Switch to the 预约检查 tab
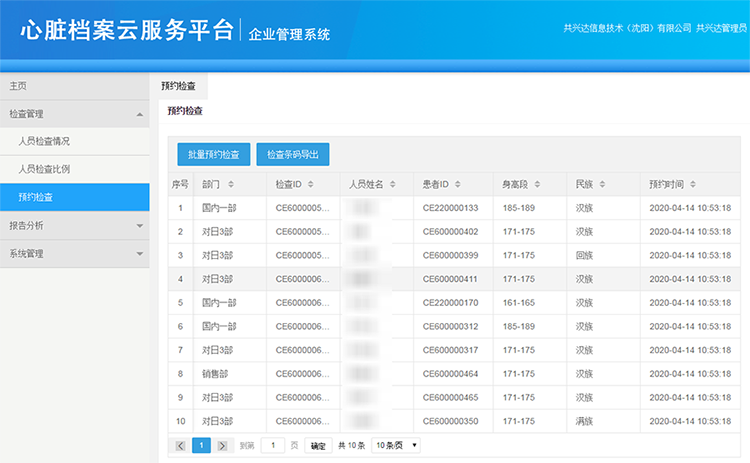750x463 pixels. coord(178,86)
